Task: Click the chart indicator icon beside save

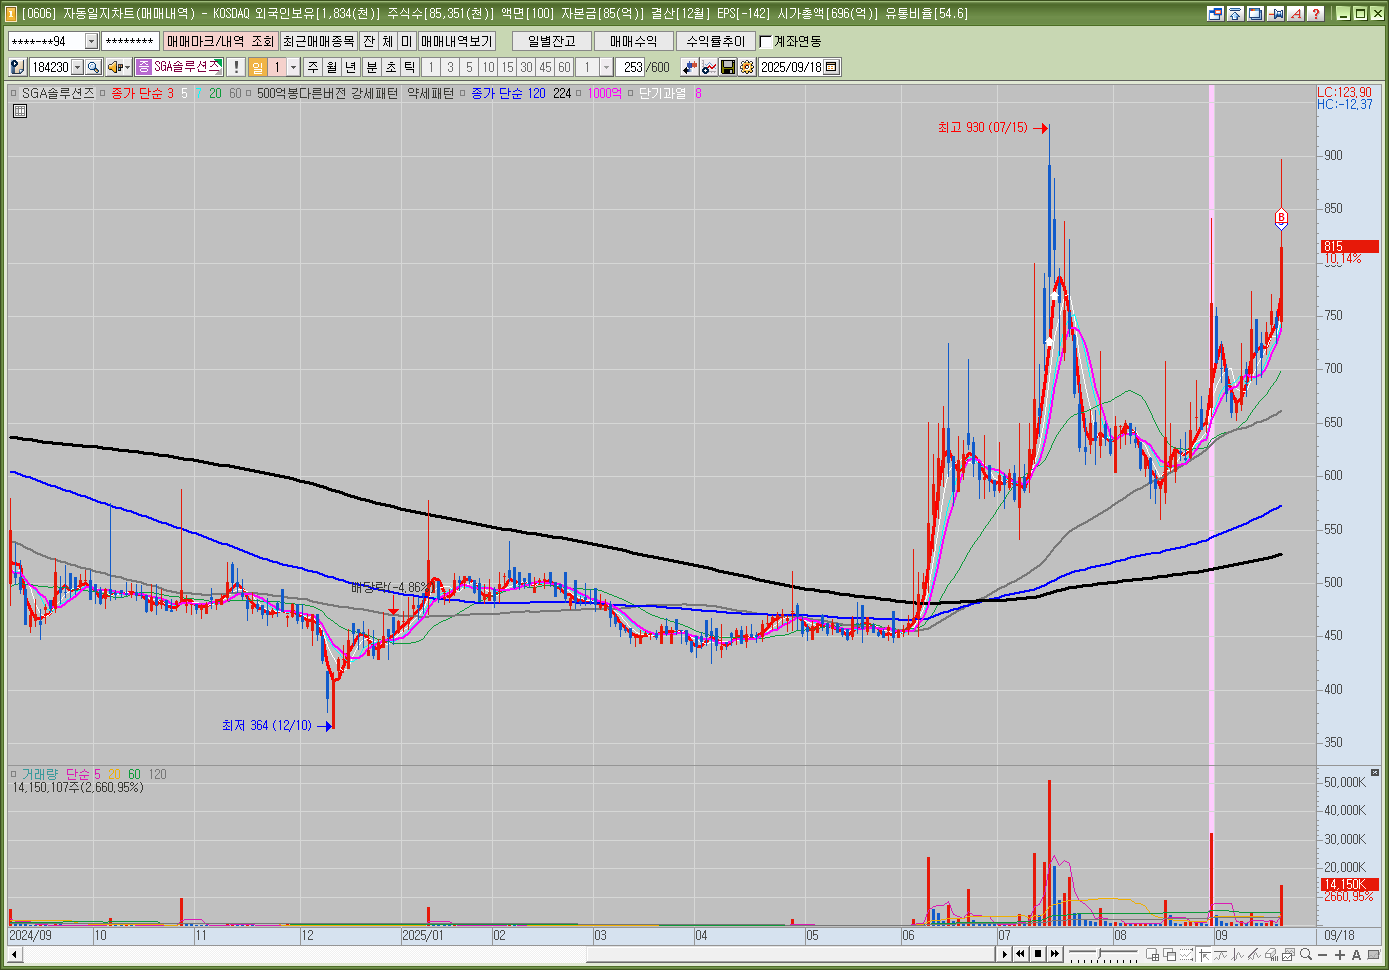Action: [709, 67]
